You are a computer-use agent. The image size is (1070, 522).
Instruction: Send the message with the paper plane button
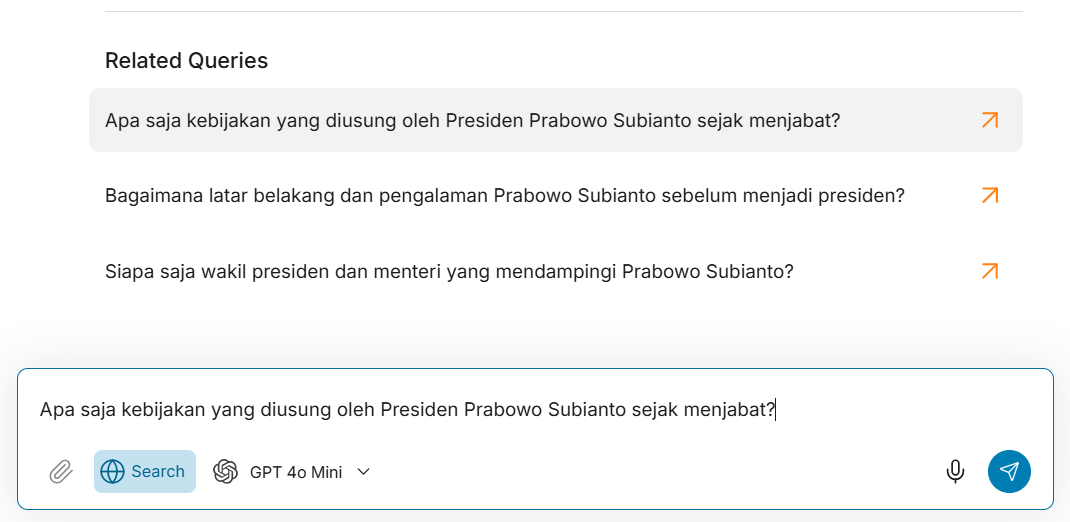tap(1009, 472)
